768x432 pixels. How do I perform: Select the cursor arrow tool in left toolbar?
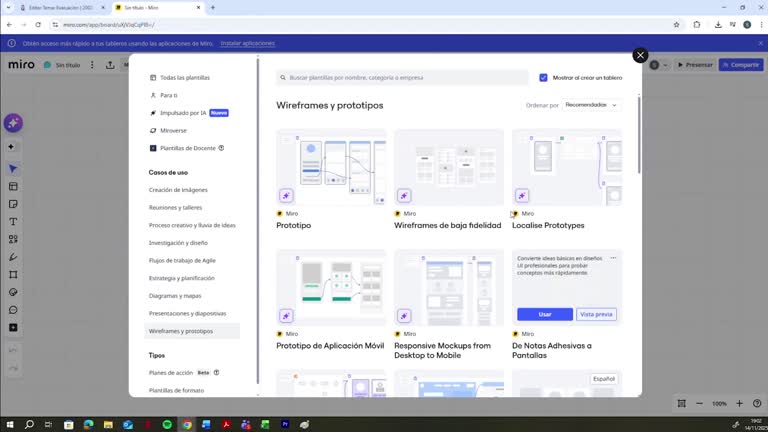point(13,169)
